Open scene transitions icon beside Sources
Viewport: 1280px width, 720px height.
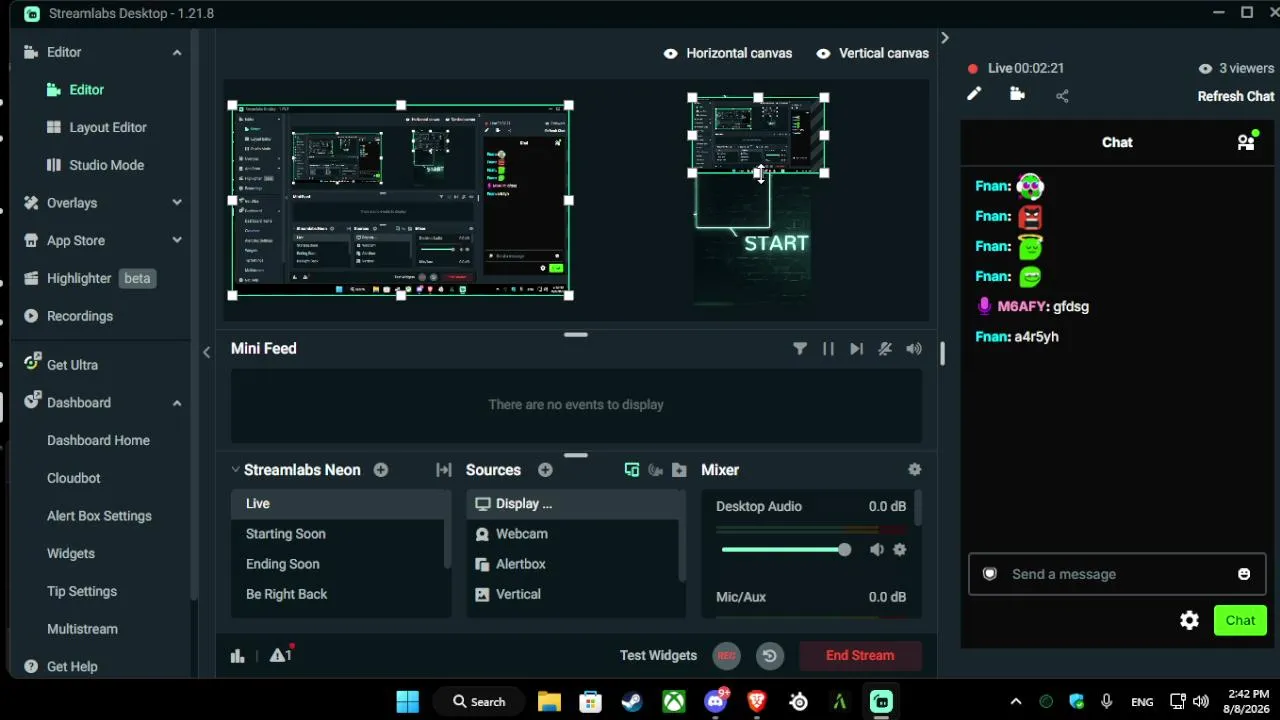click(444, 470)
